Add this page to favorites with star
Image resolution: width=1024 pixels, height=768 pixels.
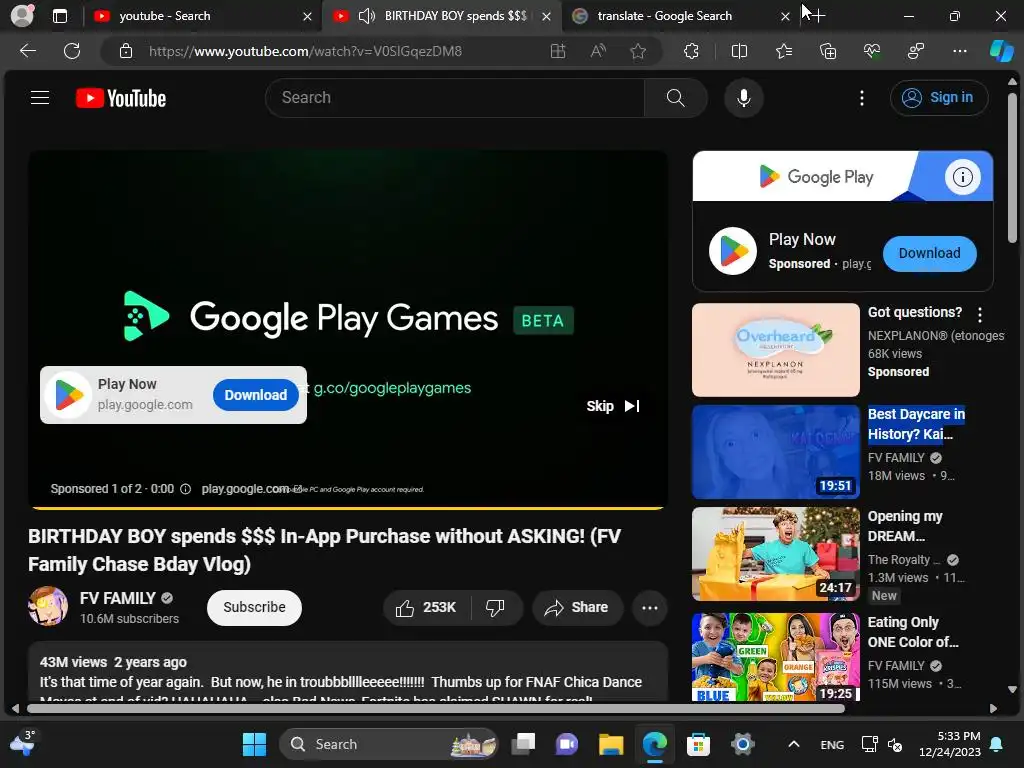[638, 51]
